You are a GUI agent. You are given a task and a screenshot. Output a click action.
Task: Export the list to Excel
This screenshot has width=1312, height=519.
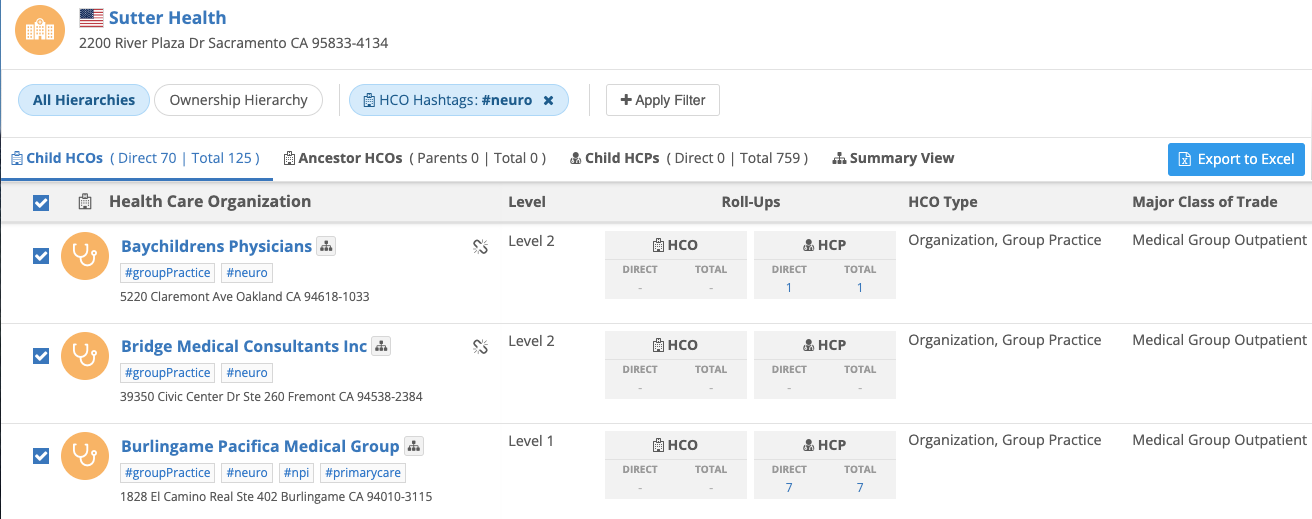(1236, 159)
